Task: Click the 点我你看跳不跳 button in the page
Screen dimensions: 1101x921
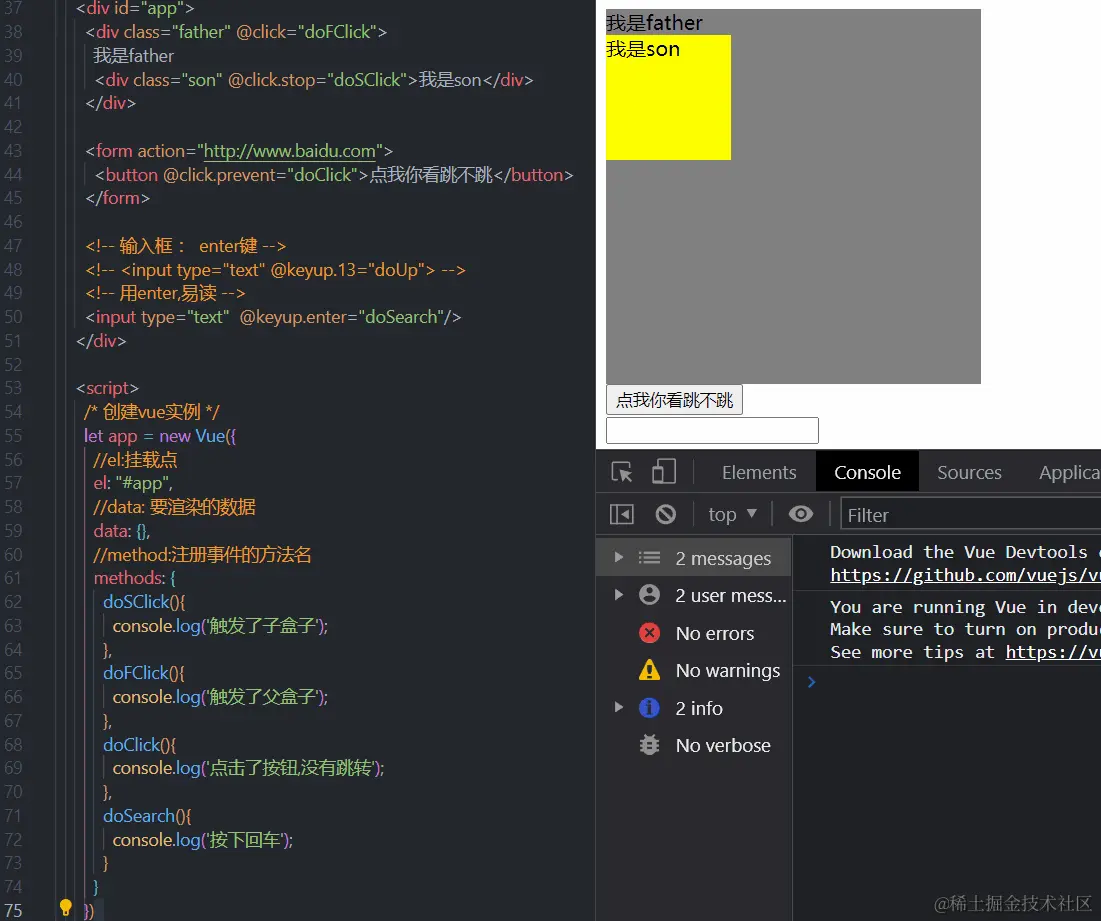Action: (674, 400)
